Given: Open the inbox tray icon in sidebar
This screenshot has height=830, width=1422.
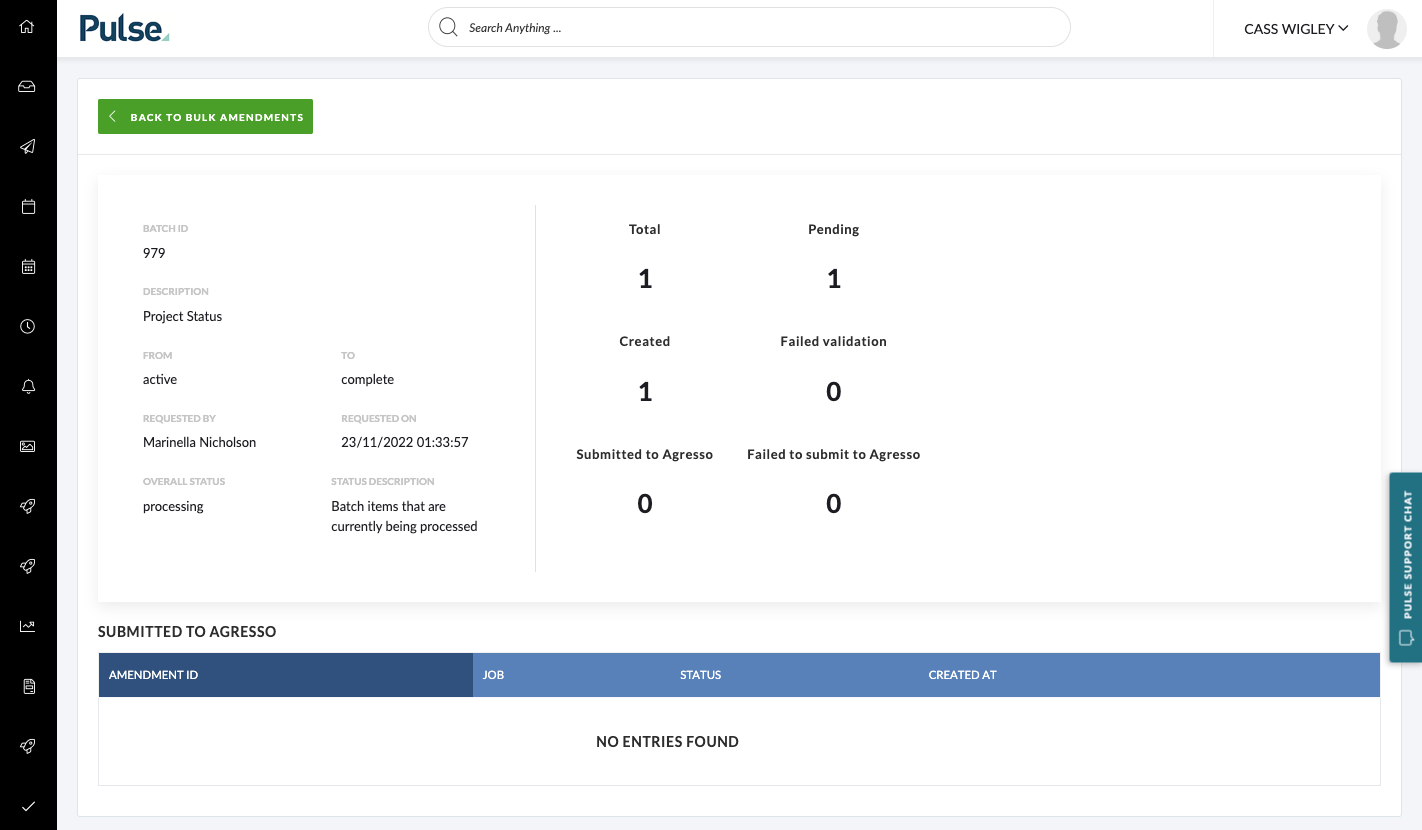Looking at the screenshot, I should click(28, 87).
